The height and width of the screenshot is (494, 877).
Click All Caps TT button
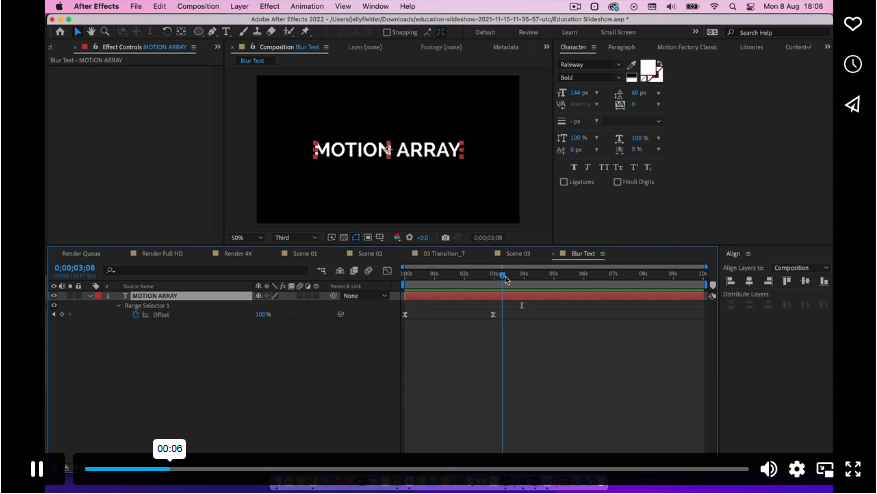(603, 167)
